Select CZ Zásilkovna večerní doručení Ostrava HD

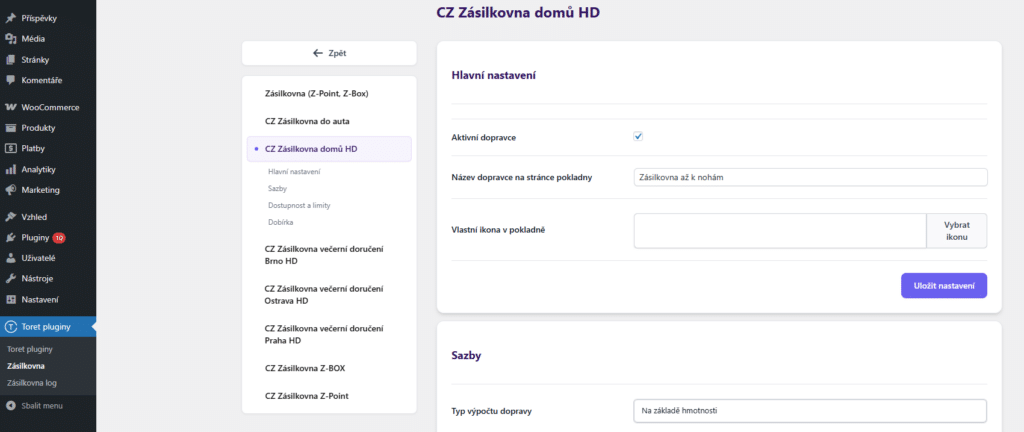[323, 295]
